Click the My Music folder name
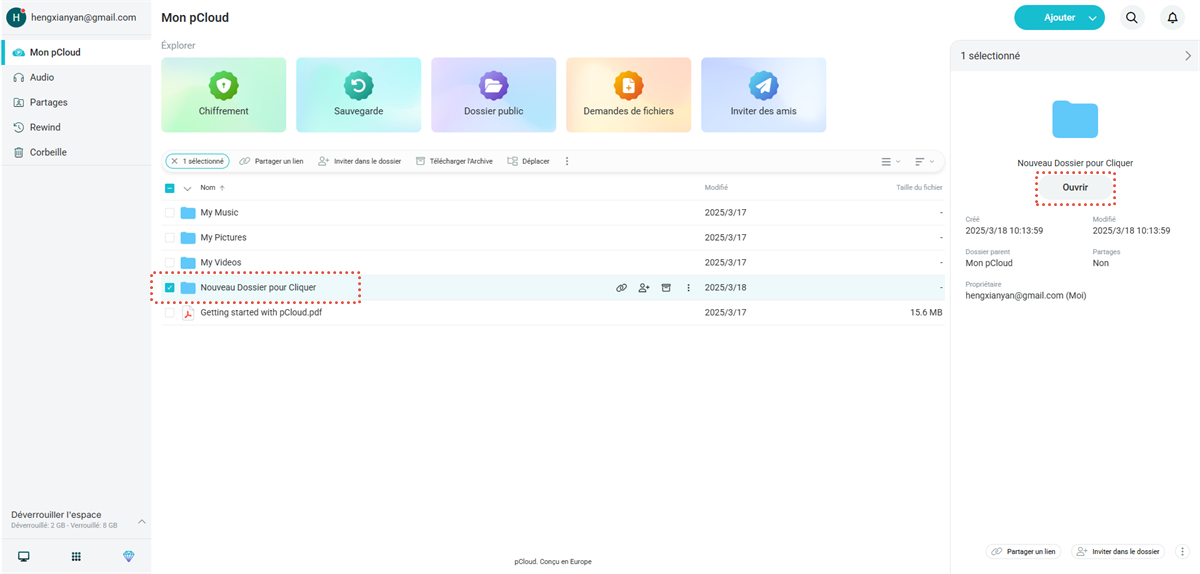The height and width of the screenshot is (574, 1200). pyautogui.click(x=219, y=212)
